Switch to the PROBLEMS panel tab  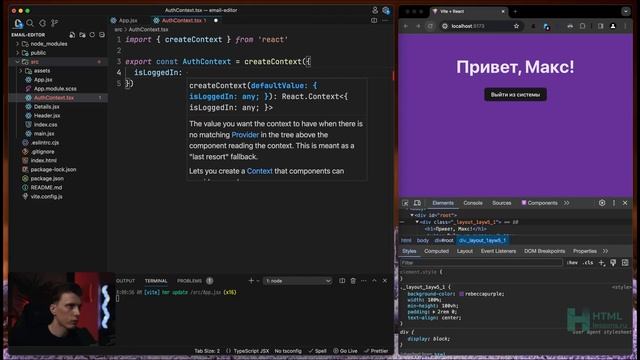(189, 281)
